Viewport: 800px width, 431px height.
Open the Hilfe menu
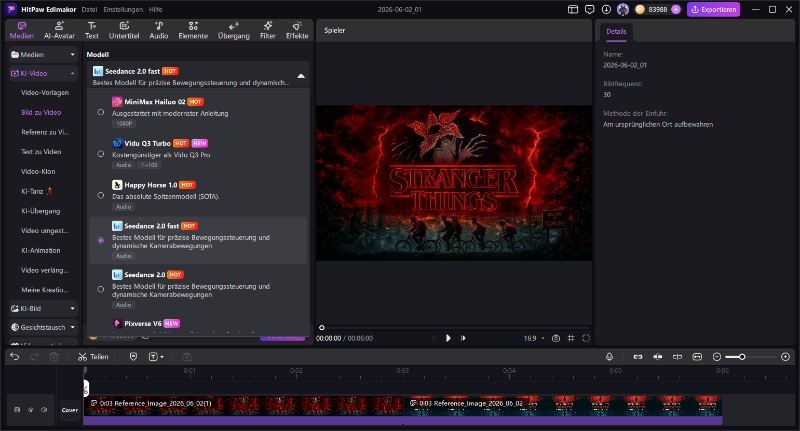click(156, 9)
